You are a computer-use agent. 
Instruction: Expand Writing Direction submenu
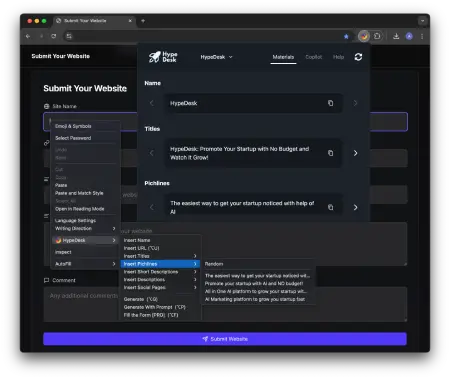coord(85,228)
